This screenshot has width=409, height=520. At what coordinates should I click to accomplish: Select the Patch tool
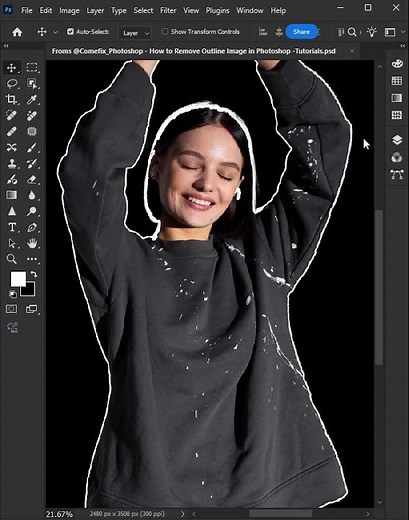tap(32, 131)
